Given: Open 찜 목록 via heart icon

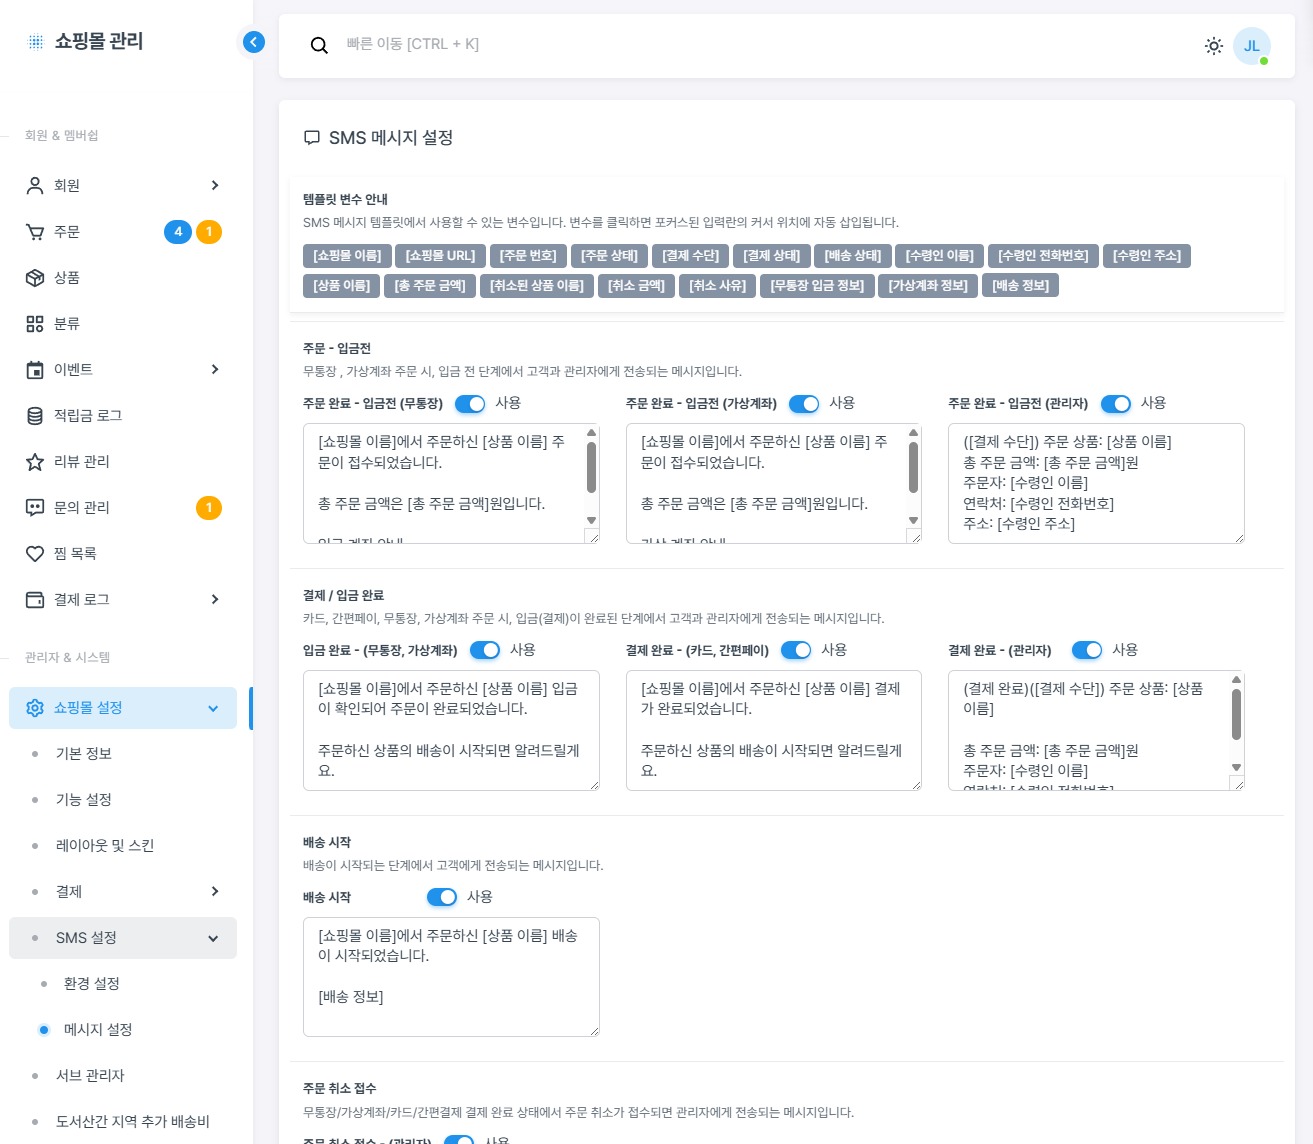Looking at the screenshot, I should click(35, 554).
